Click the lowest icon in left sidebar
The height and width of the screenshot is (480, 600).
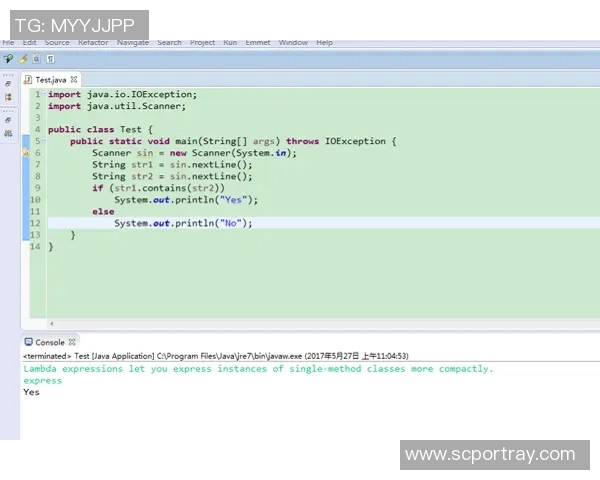click(8, 133)
